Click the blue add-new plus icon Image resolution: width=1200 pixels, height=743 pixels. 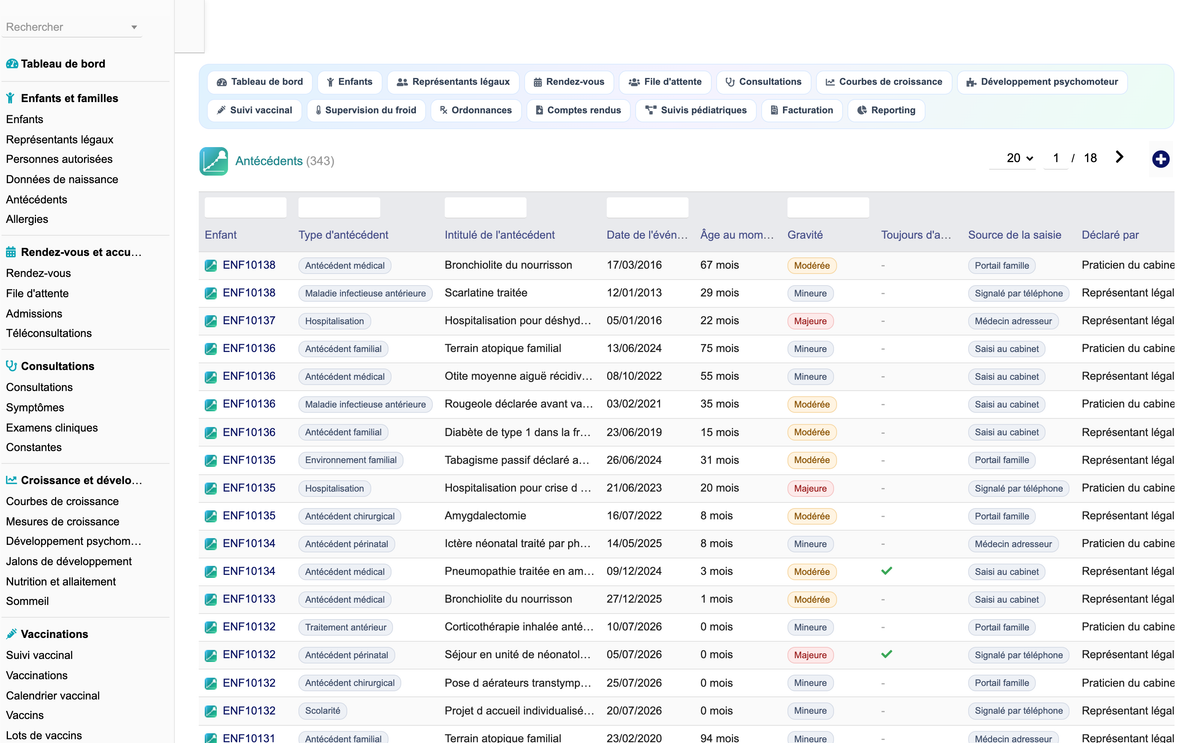point(1160,159)
